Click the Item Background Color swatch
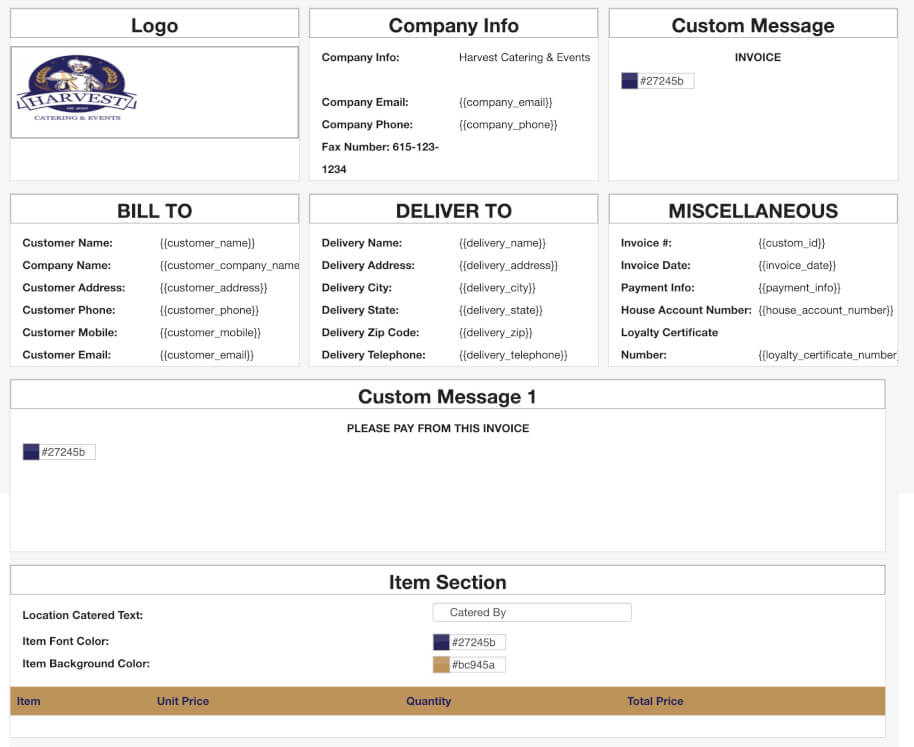The image size is (914, 747). (x=441, y=665)
